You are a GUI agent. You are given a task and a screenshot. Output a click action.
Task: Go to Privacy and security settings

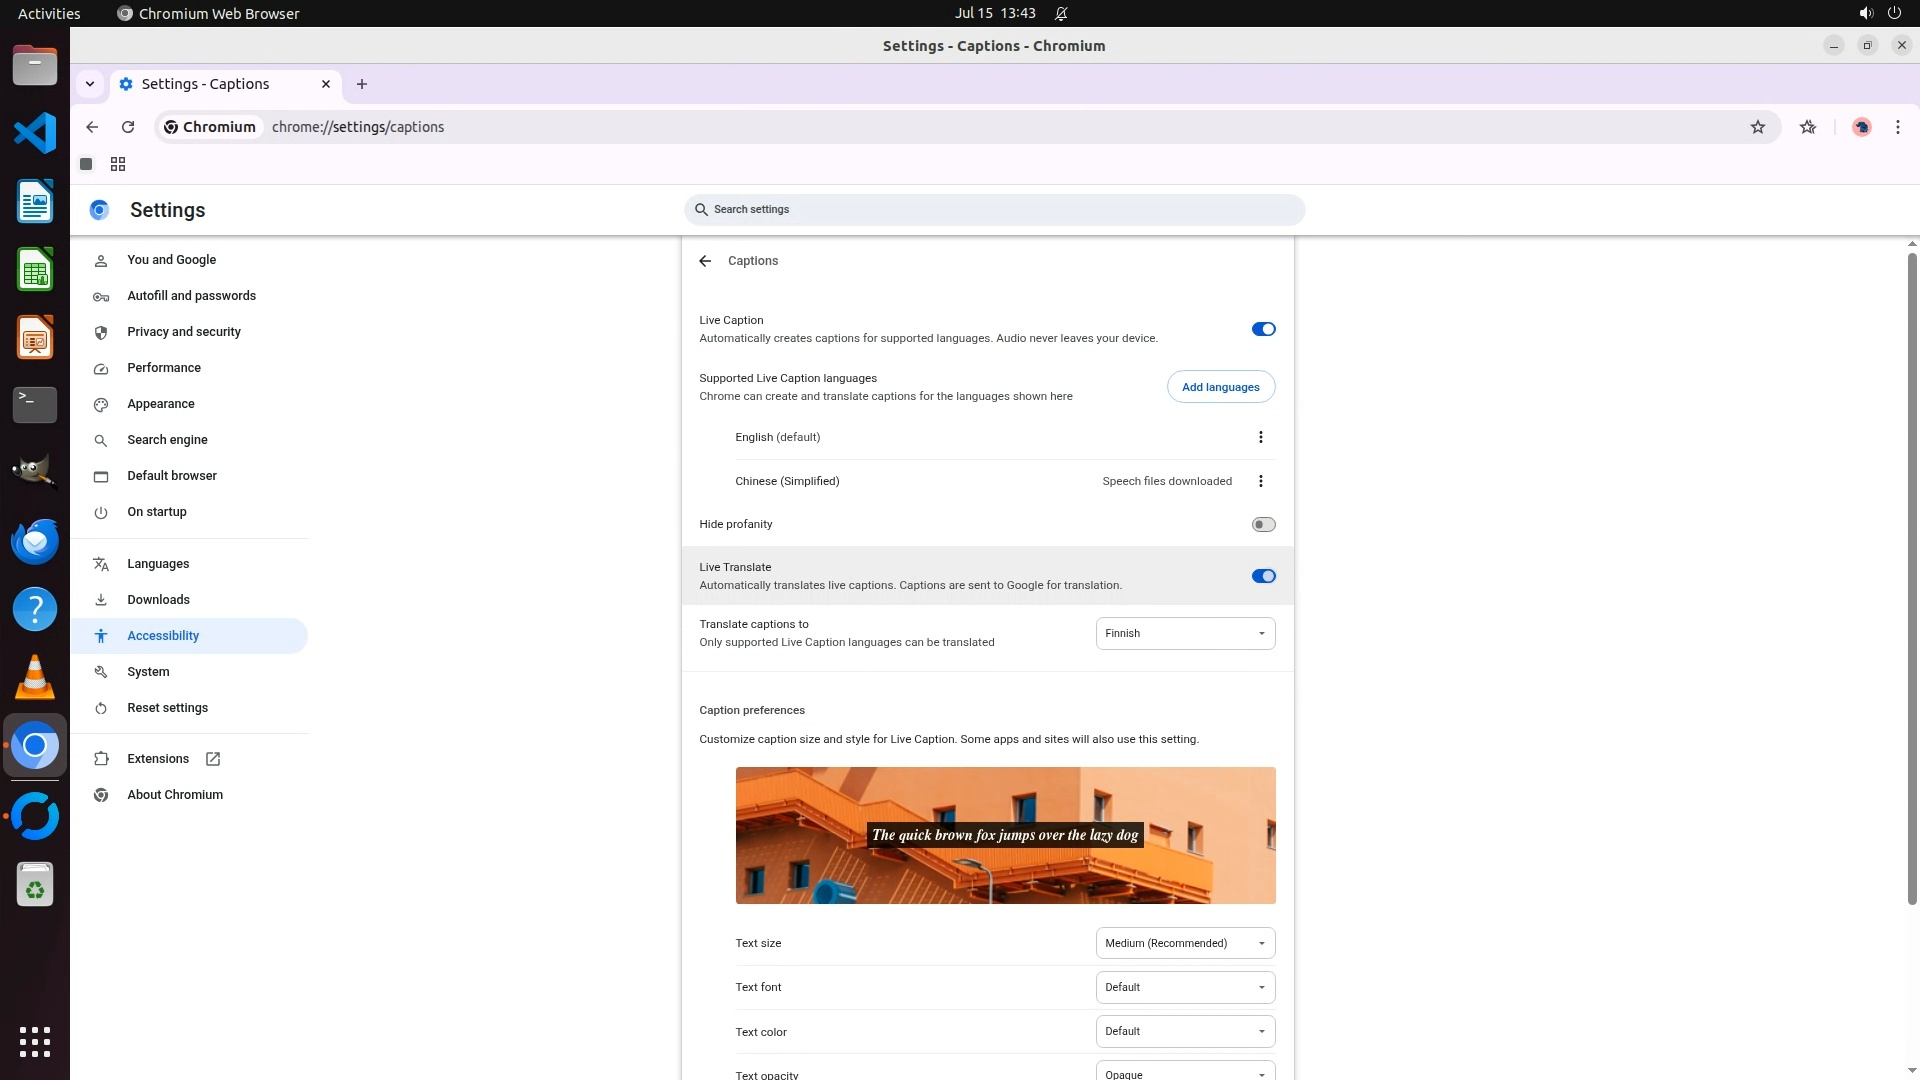(184, 332)
